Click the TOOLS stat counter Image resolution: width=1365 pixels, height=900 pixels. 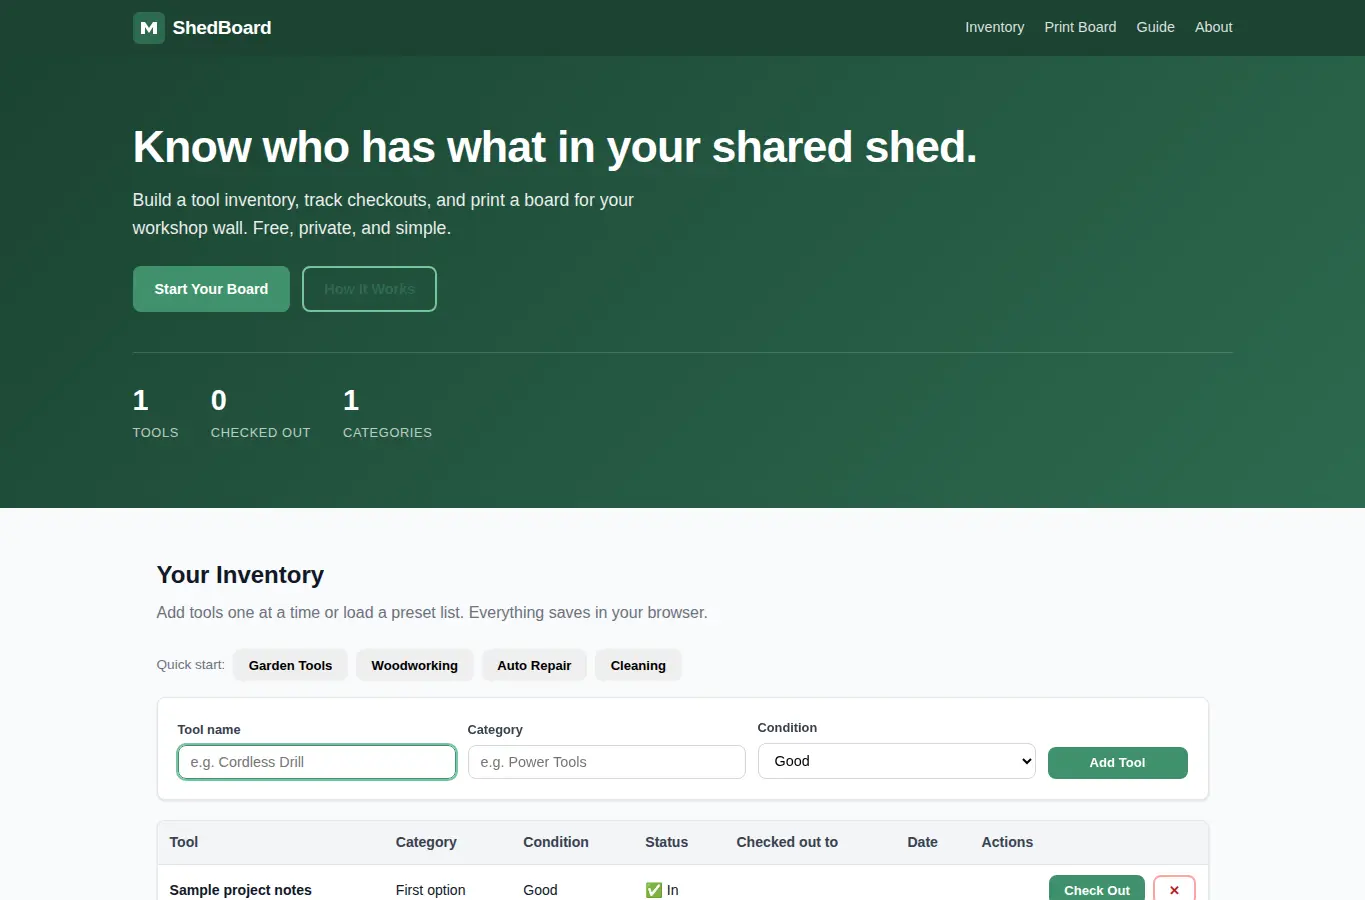click(x=155, y=414)
